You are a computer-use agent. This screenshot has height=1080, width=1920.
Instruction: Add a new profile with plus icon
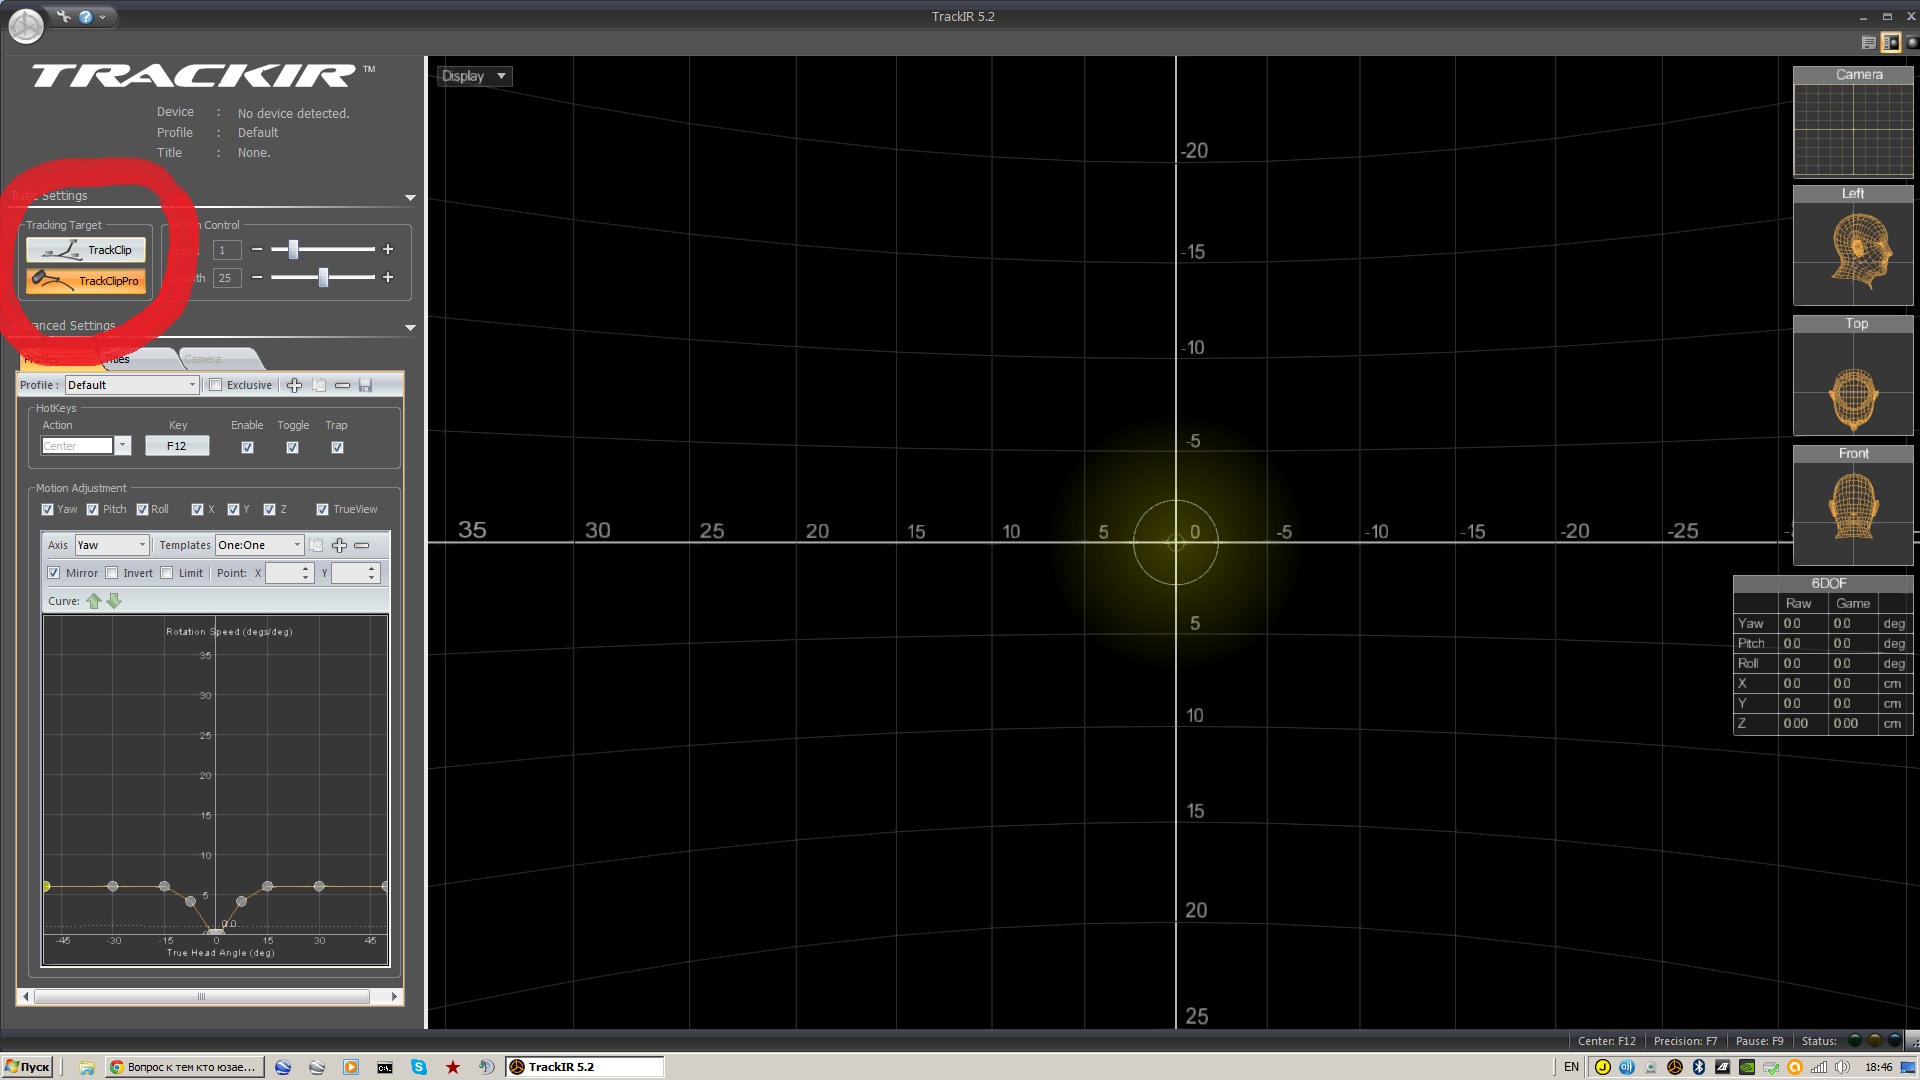294,385
